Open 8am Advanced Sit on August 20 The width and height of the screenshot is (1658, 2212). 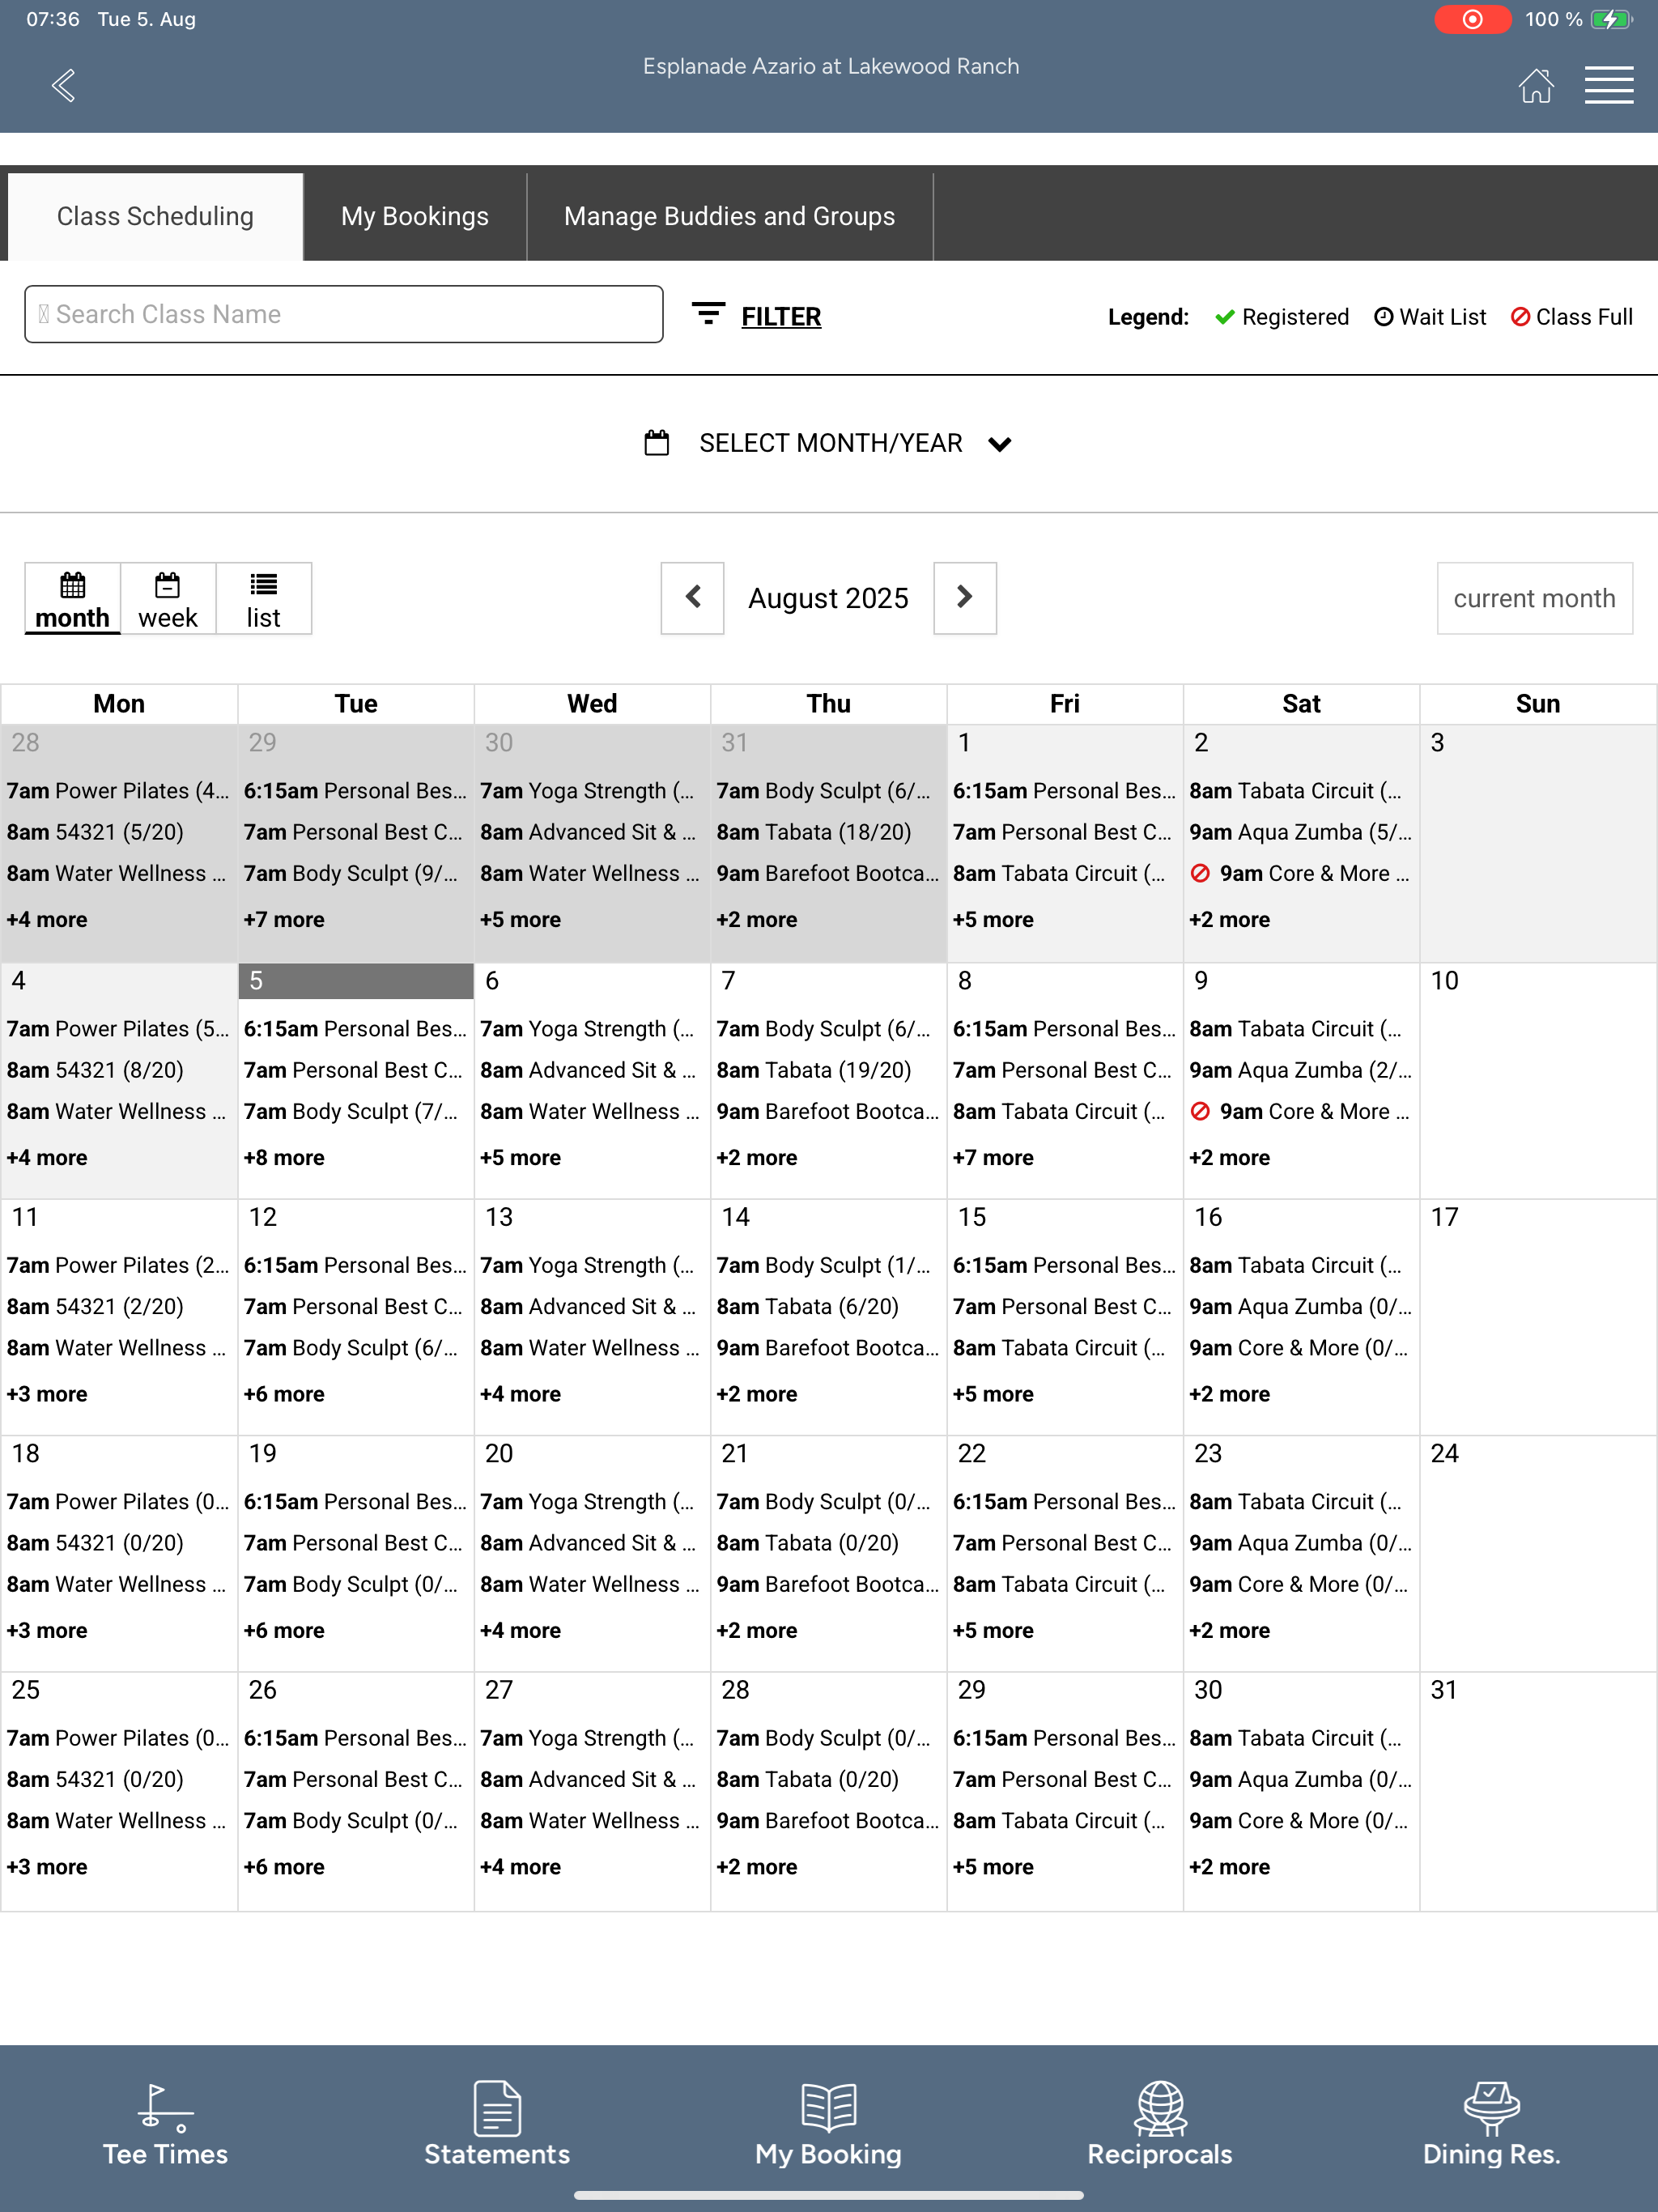(x=588, y=1543)
